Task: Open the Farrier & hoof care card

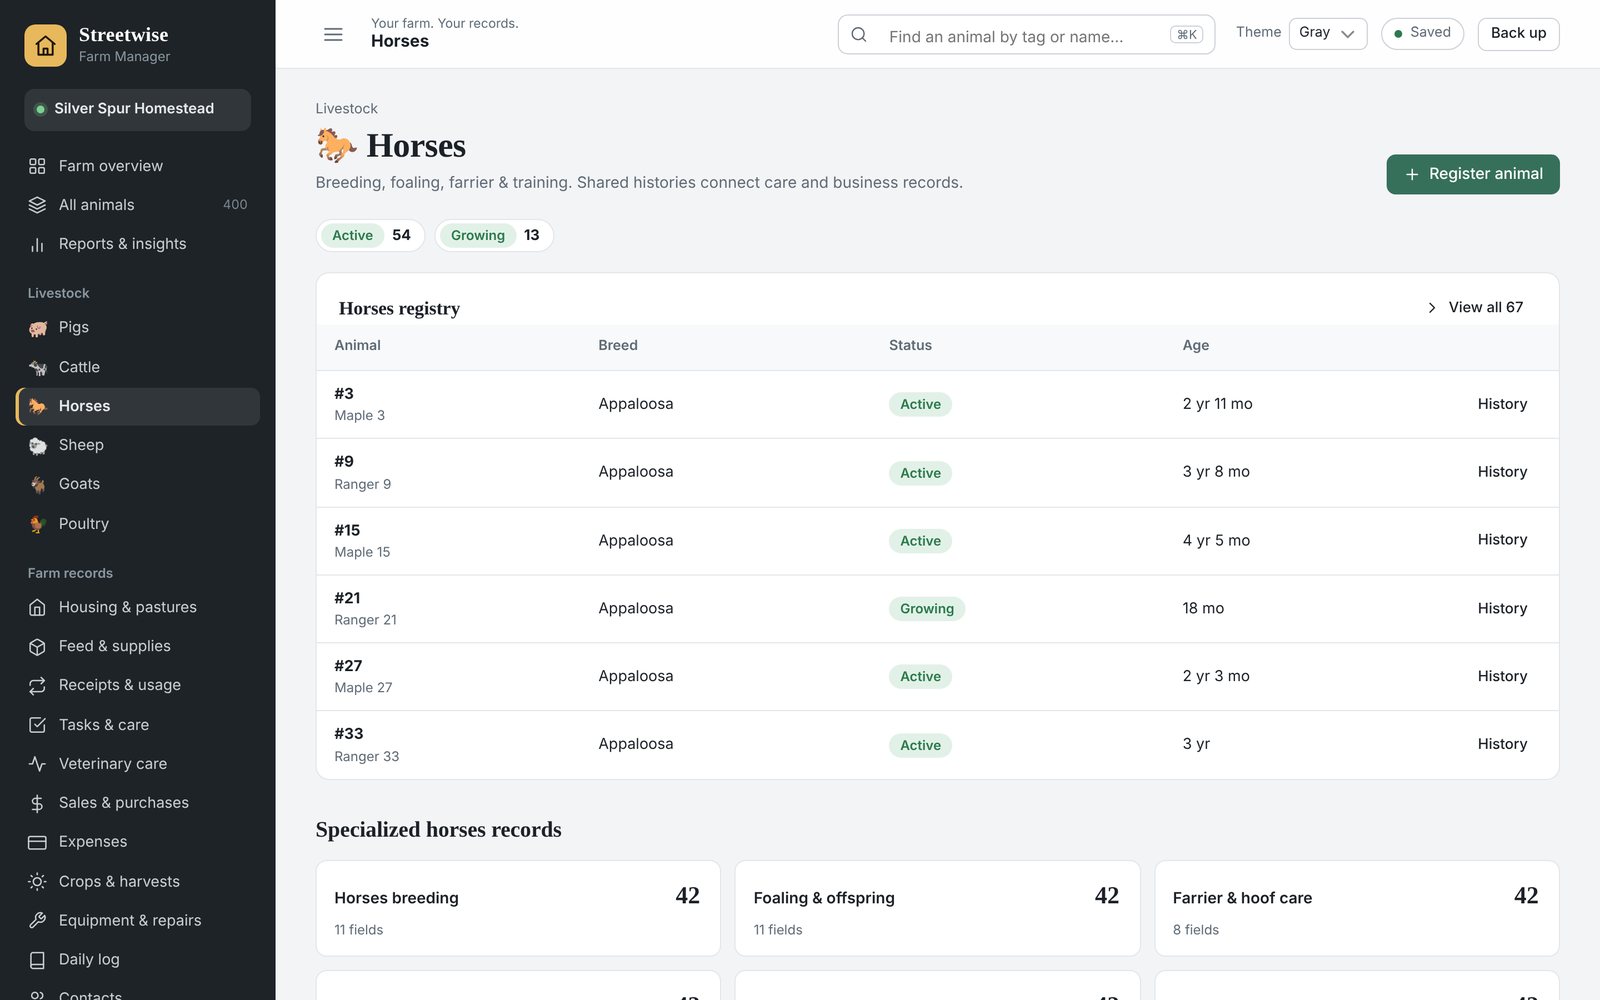Action: pos(1357,908)
